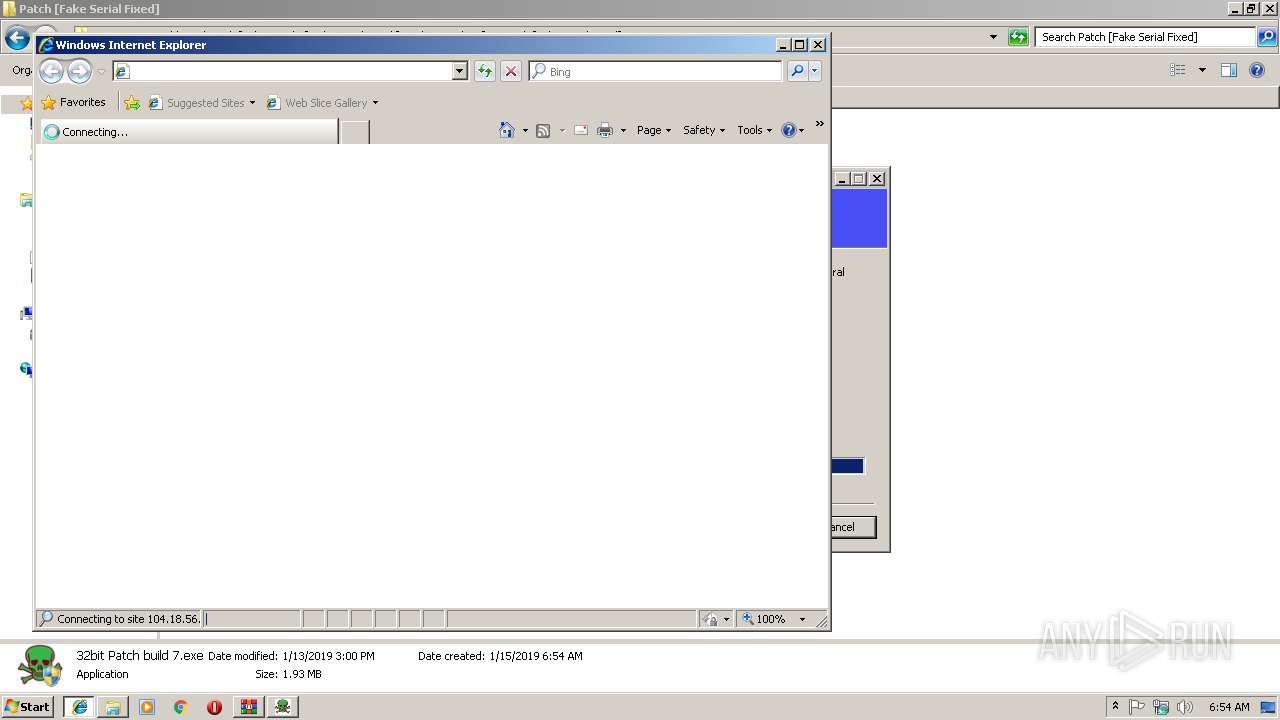Open the recent pages dropdown arrow
This screenshot has height=720, width=1280.
click(101, 72)
